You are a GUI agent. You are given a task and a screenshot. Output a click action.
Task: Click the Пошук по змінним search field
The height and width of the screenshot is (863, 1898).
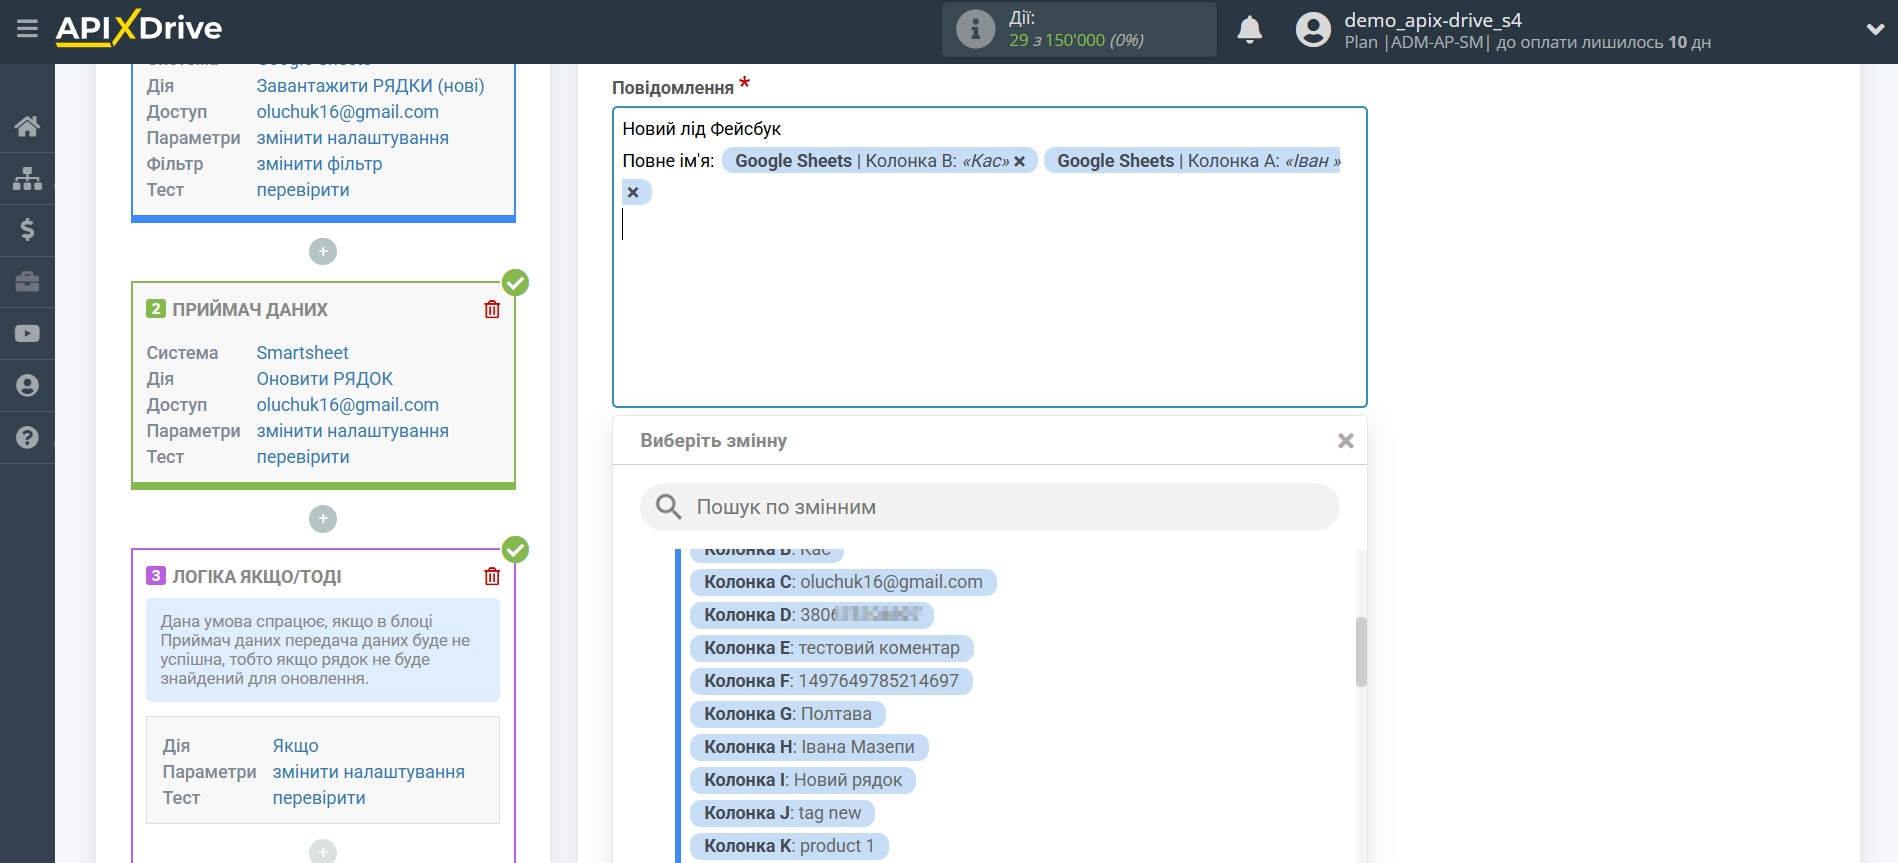coord(989,507)
